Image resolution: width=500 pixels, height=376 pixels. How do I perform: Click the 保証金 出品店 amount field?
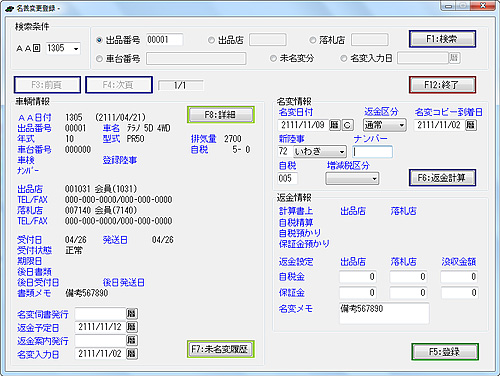tap(358, 293)
